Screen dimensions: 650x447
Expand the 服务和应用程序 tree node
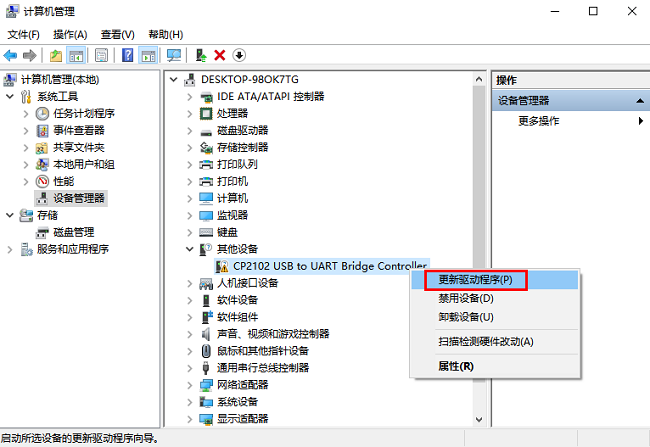pyautogui.click(x=11, y=249)
